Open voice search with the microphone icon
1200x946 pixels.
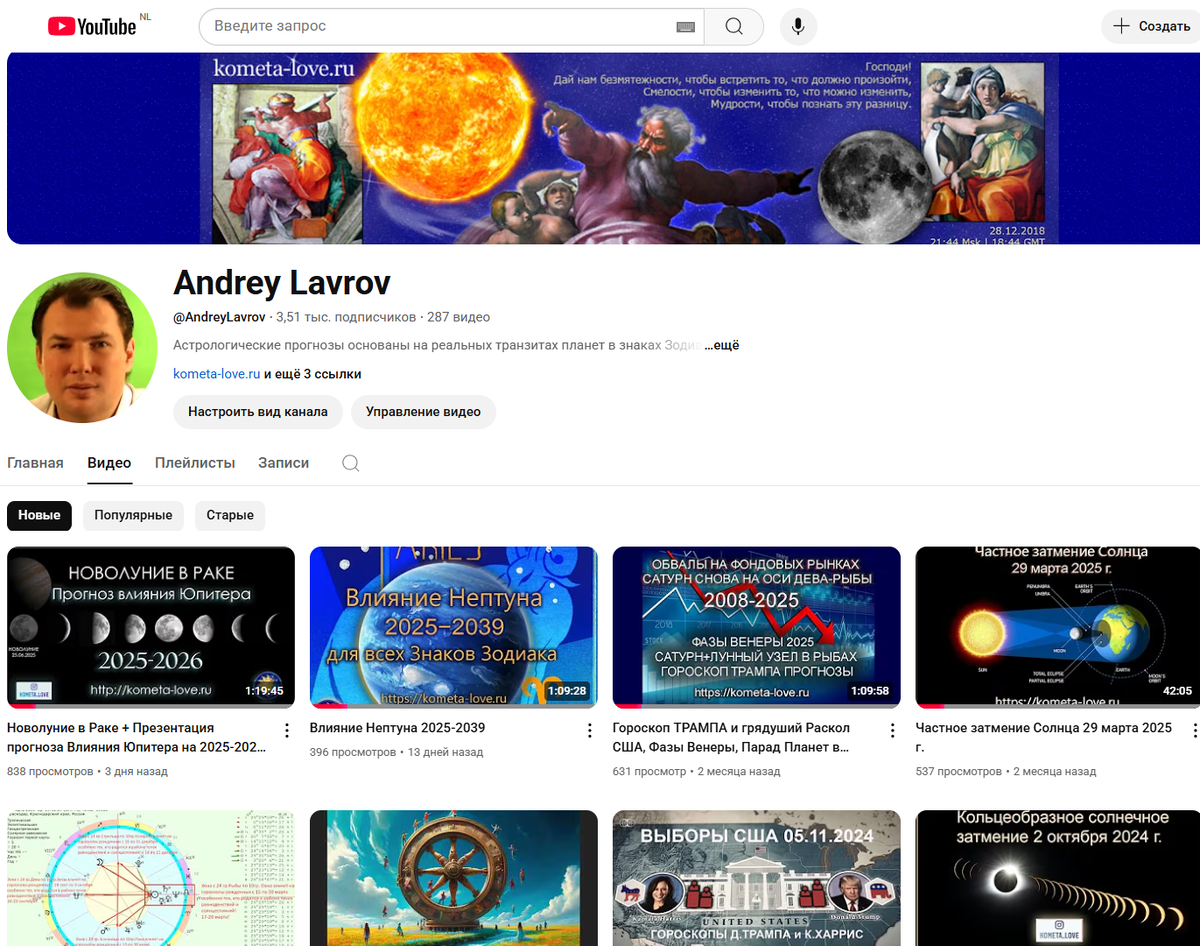coord(797,26)
